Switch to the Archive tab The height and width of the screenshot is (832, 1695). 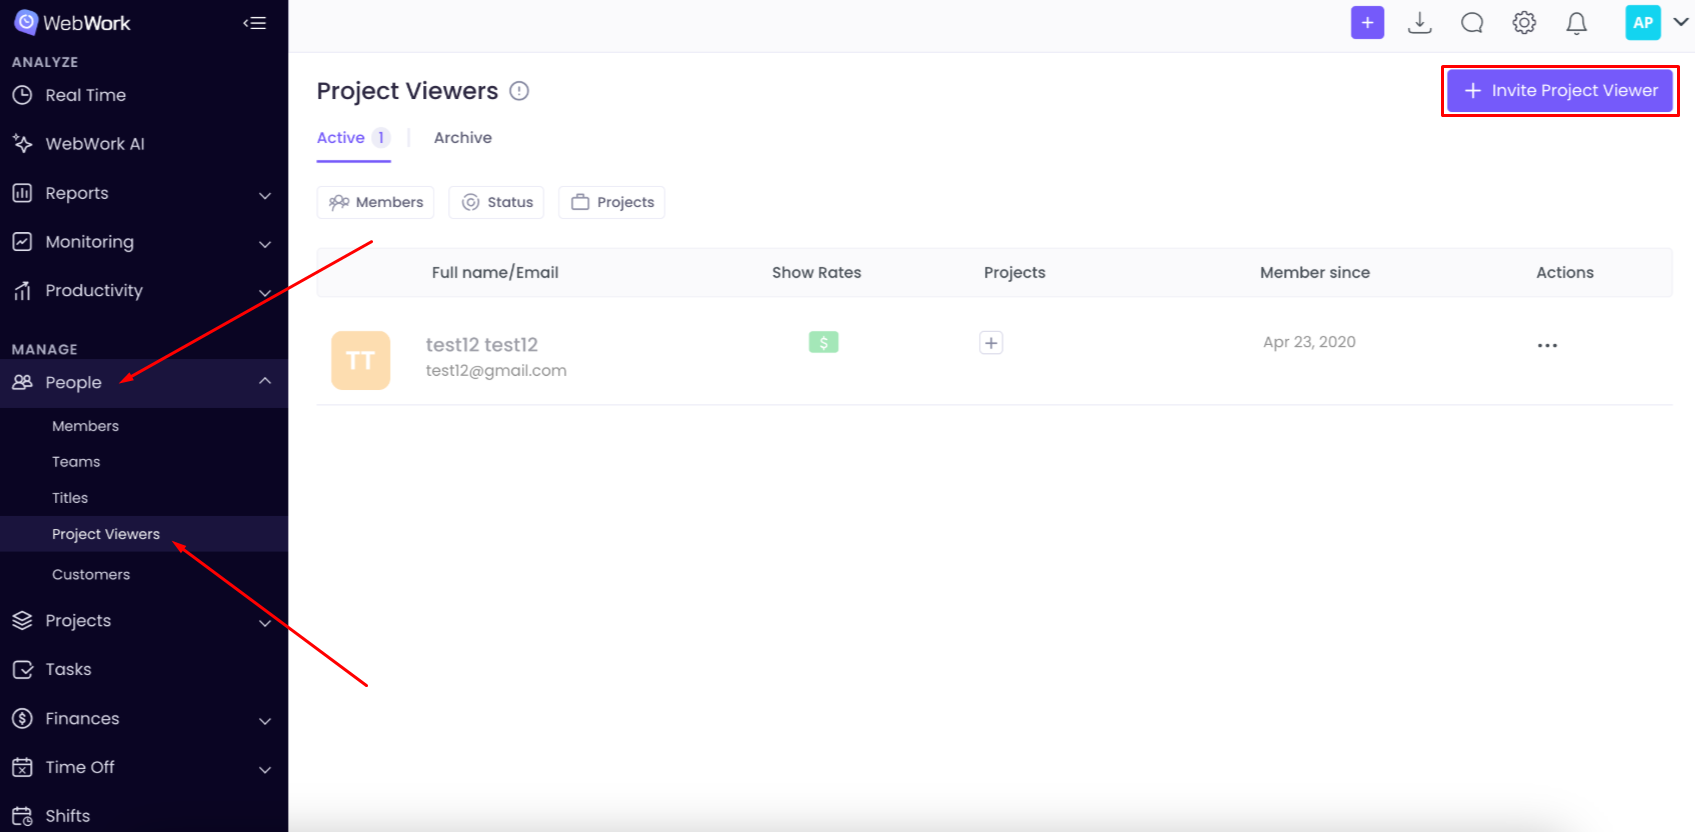(462, 138)
